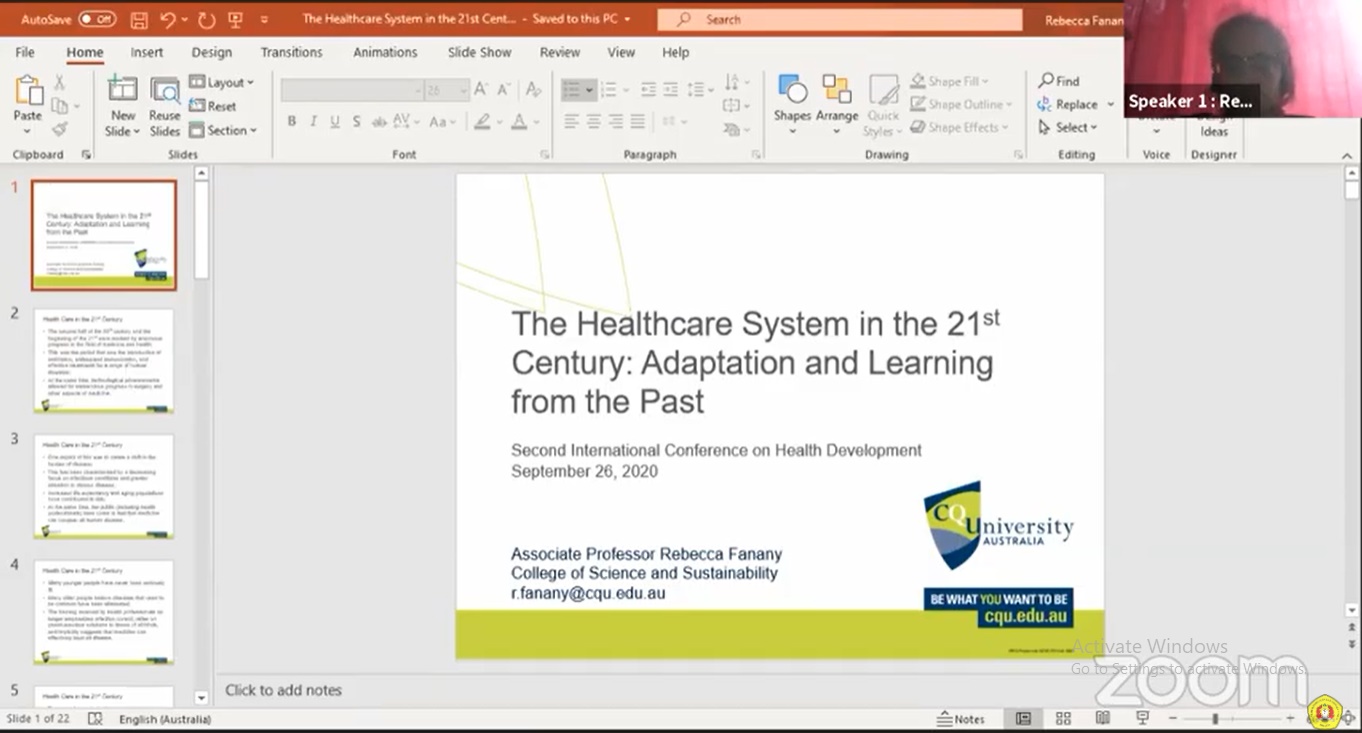Start presentation from beginning icon
The image size is (1362, 733).
pyautogui.click(x=235, y=19)
